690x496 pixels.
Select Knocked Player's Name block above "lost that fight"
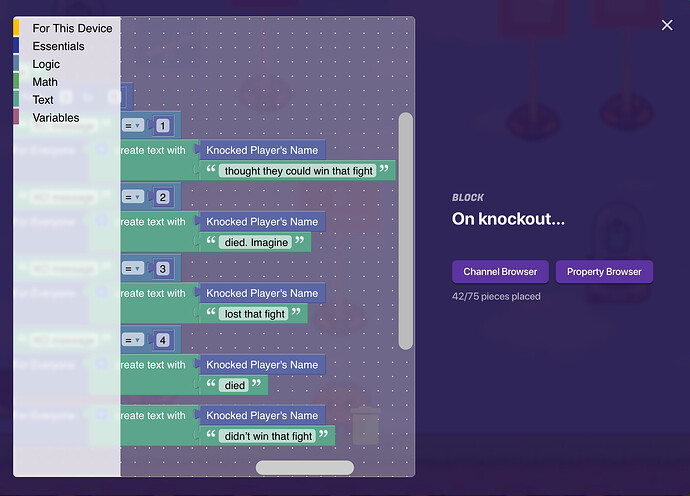(x=262, y=293)
